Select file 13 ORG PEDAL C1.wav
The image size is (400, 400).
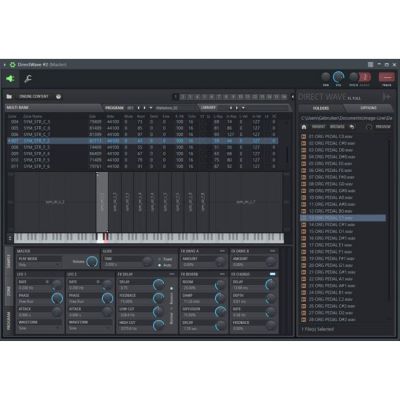[x=343, y=218]
